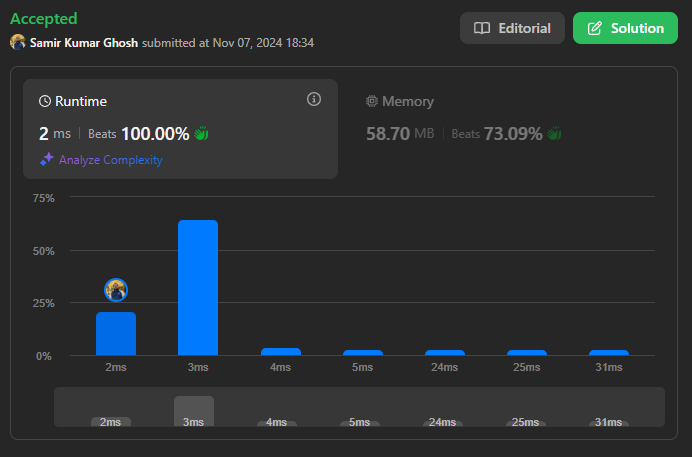The image size is (692, 457).
Task: Click the clock icon beside Runtime
Action: pos(45,101)
